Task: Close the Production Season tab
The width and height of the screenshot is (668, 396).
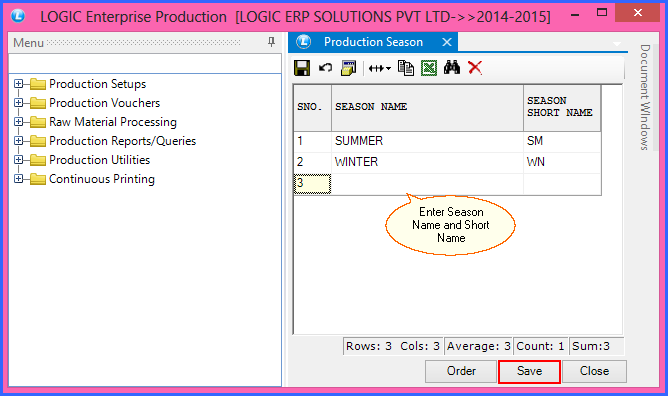Action: tap(447, 42)
